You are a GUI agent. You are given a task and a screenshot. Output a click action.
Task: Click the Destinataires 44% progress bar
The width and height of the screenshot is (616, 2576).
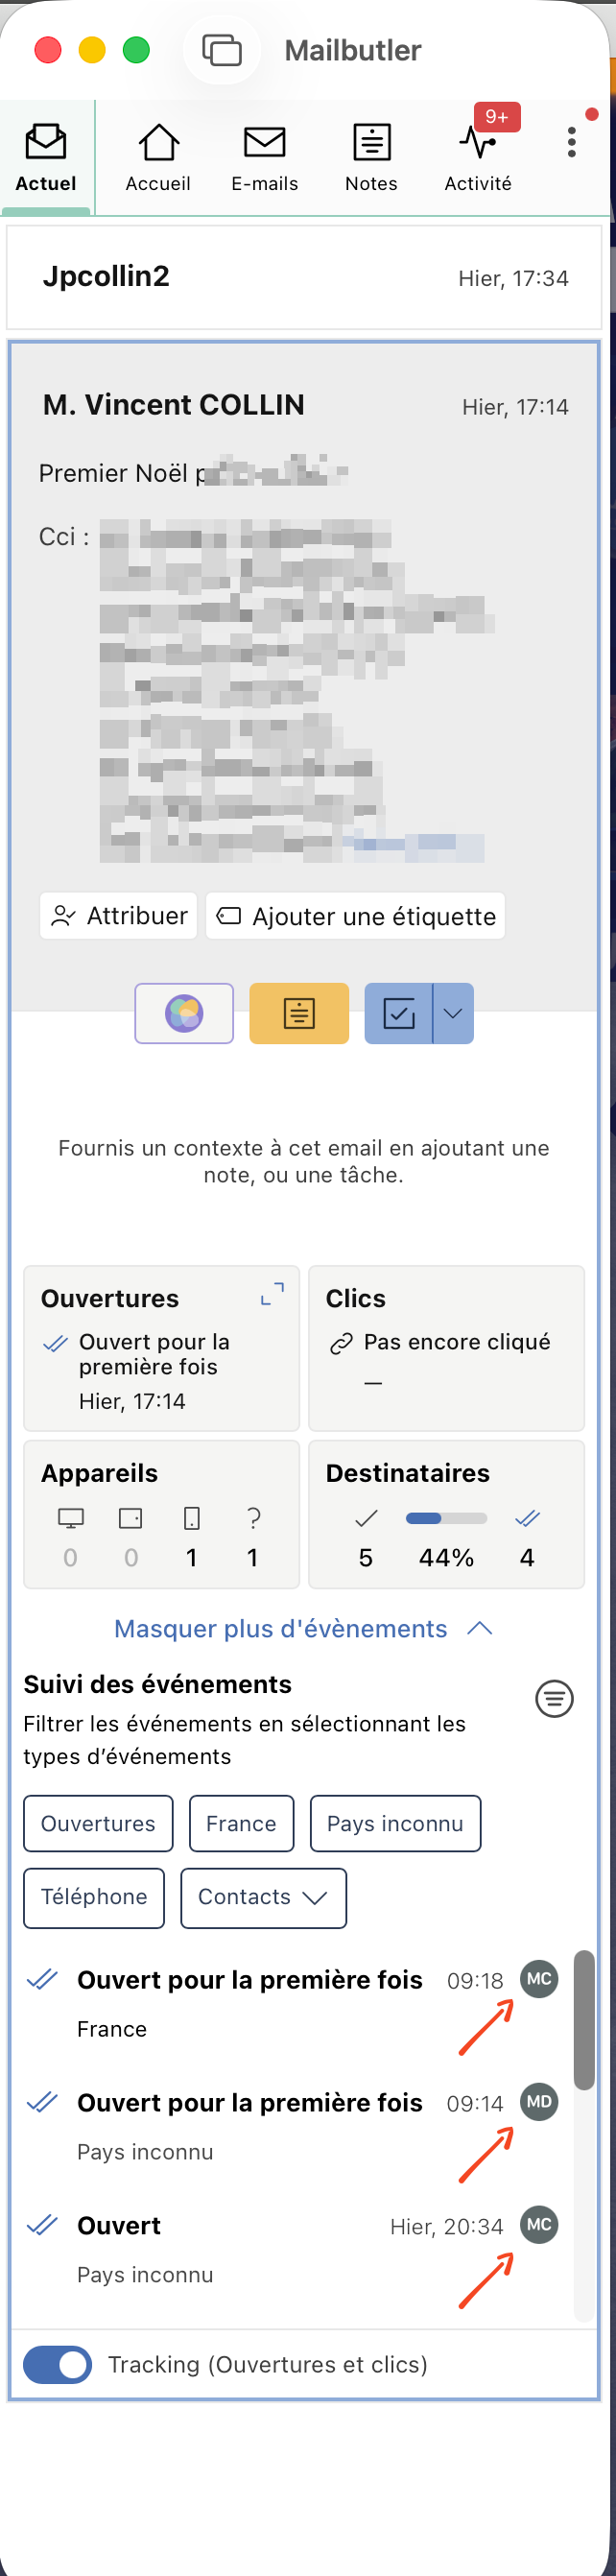click(446, 1518)
